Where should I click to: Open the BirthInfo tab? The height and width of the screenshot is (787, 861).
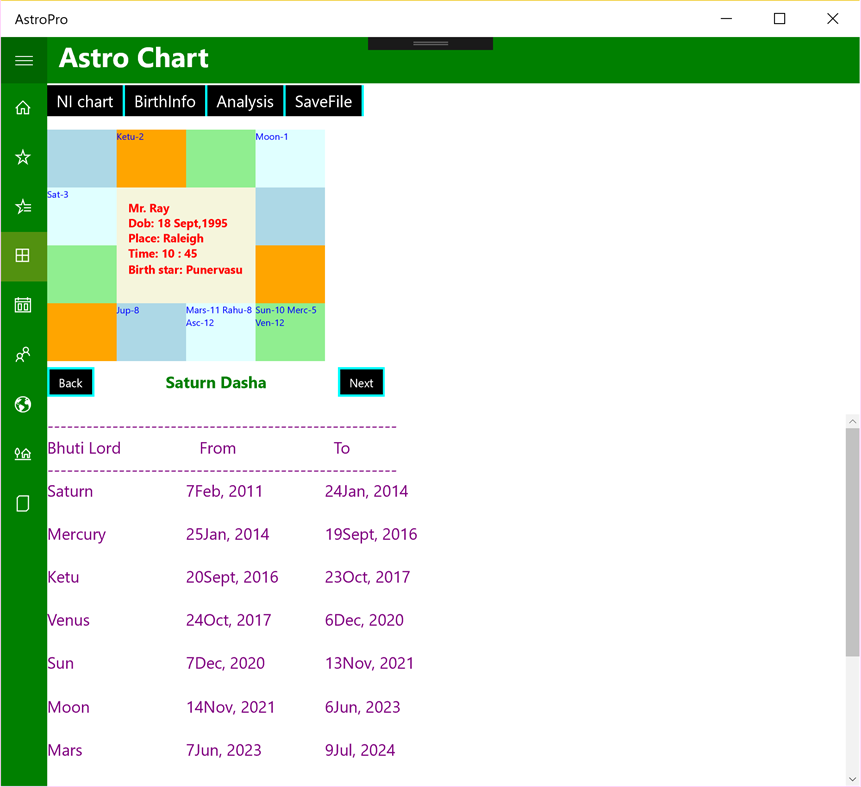(x=165, y=101)
